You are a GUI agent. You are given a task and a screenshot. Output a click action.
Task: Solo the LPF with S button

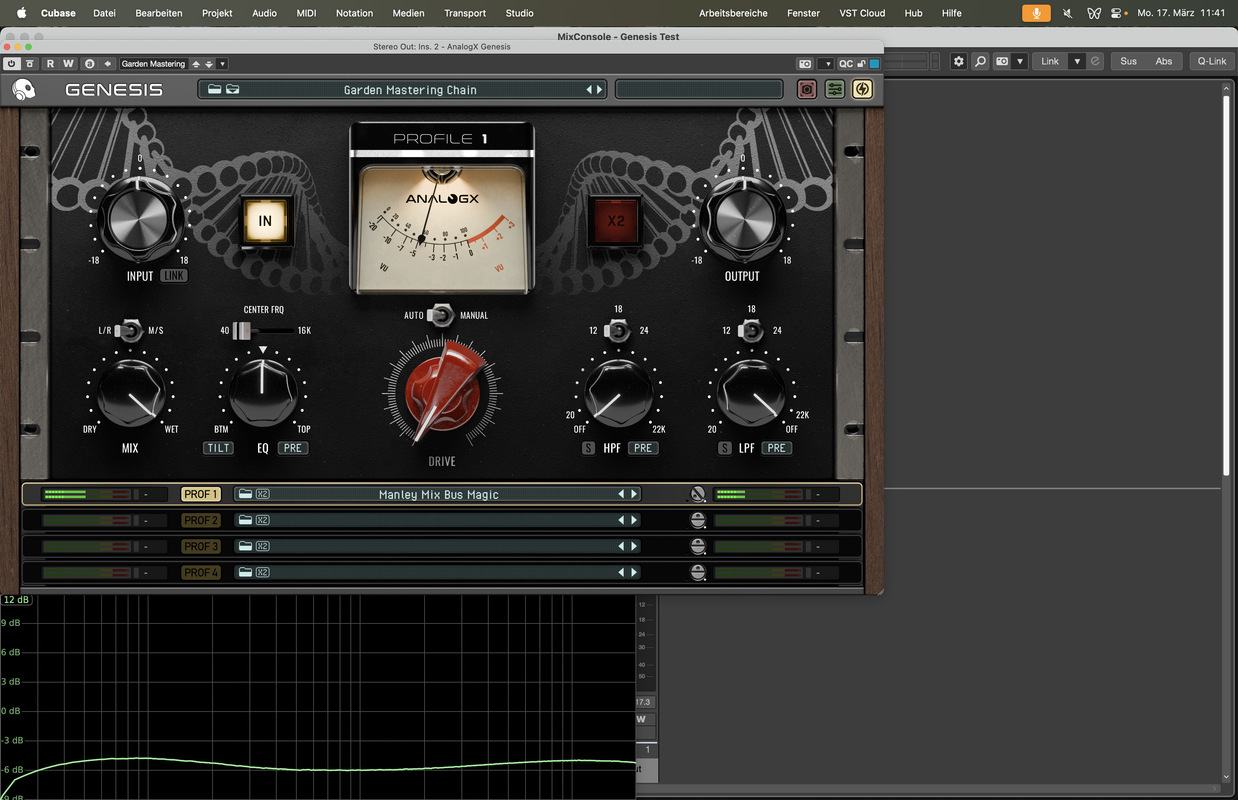pos(725,448)
